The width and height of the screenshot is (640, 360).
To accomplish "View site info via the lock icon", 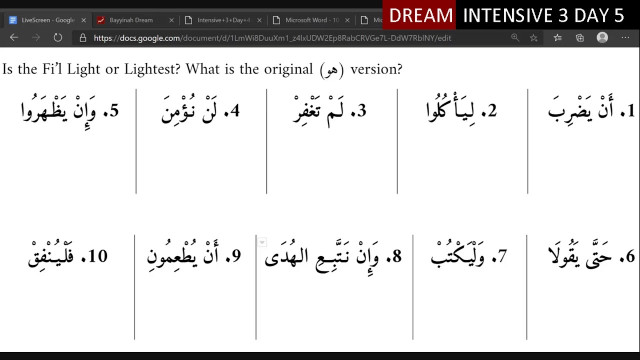I will click(x=83, y=38).
